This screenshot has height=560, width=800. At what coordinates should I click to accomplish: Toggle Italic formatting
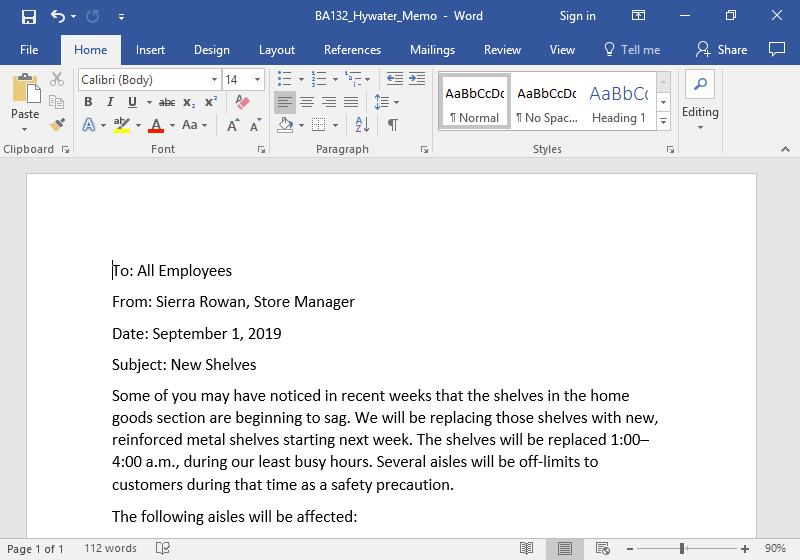[x=110, y=102]
